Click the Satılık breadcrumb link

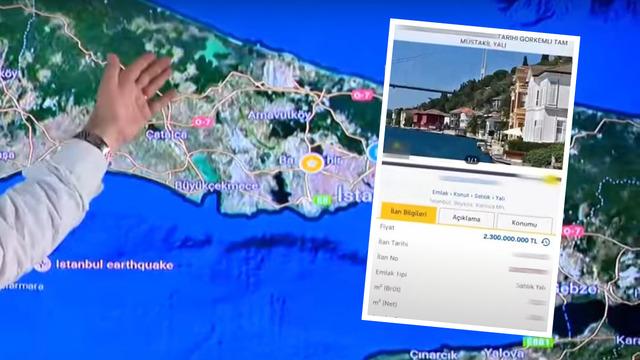point(482,196)
